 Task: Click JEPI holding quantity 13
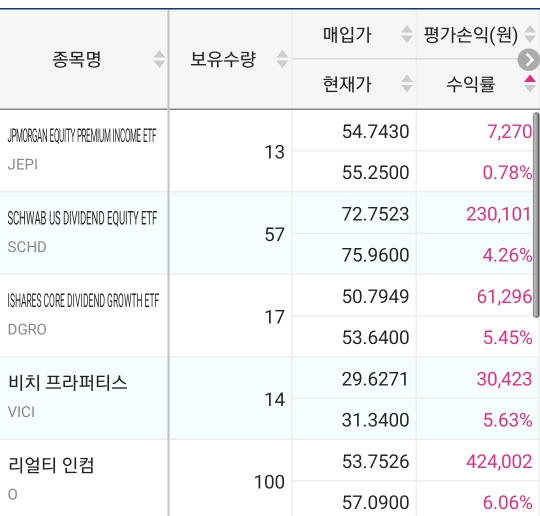pos(274,152)
